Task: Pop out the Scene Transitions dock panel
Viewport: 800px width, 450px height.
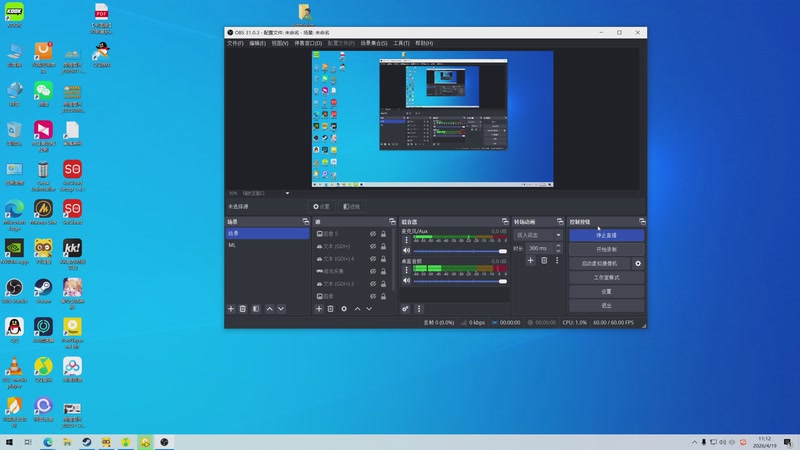Action: coord(560,221)
